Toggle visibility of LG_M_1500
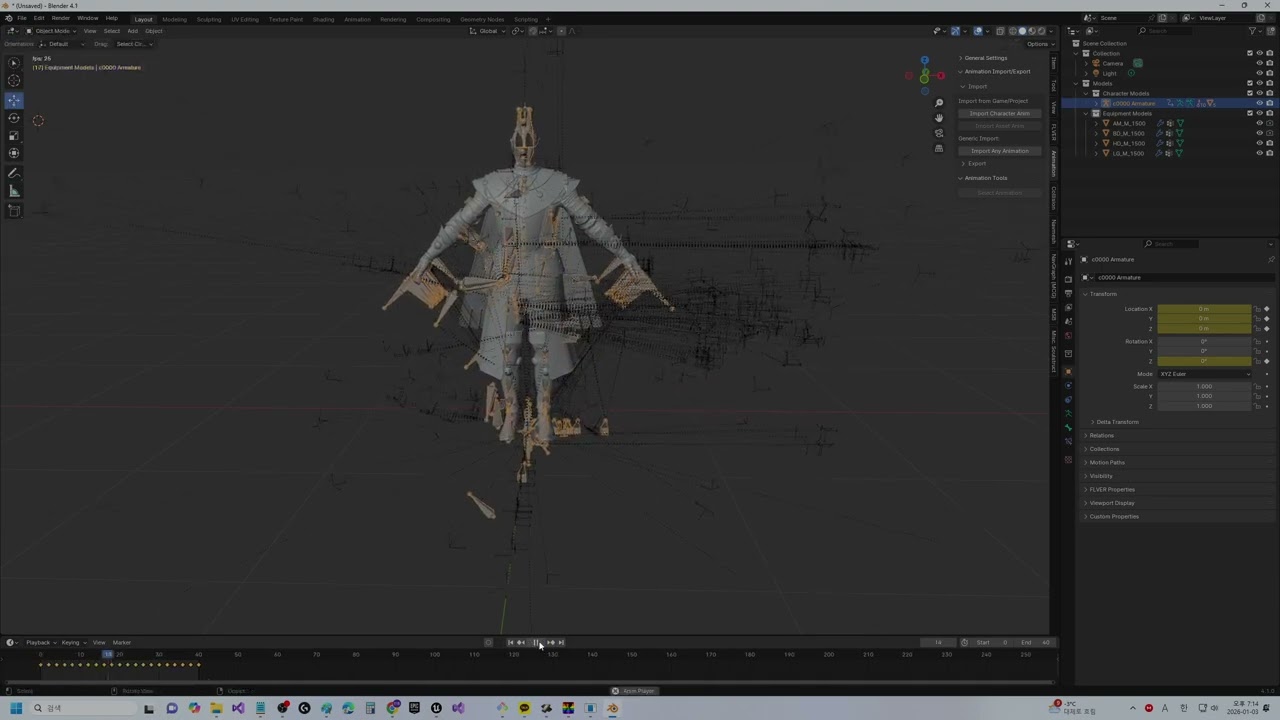This screenshot has height=720, width=1280. point(1259,153)
